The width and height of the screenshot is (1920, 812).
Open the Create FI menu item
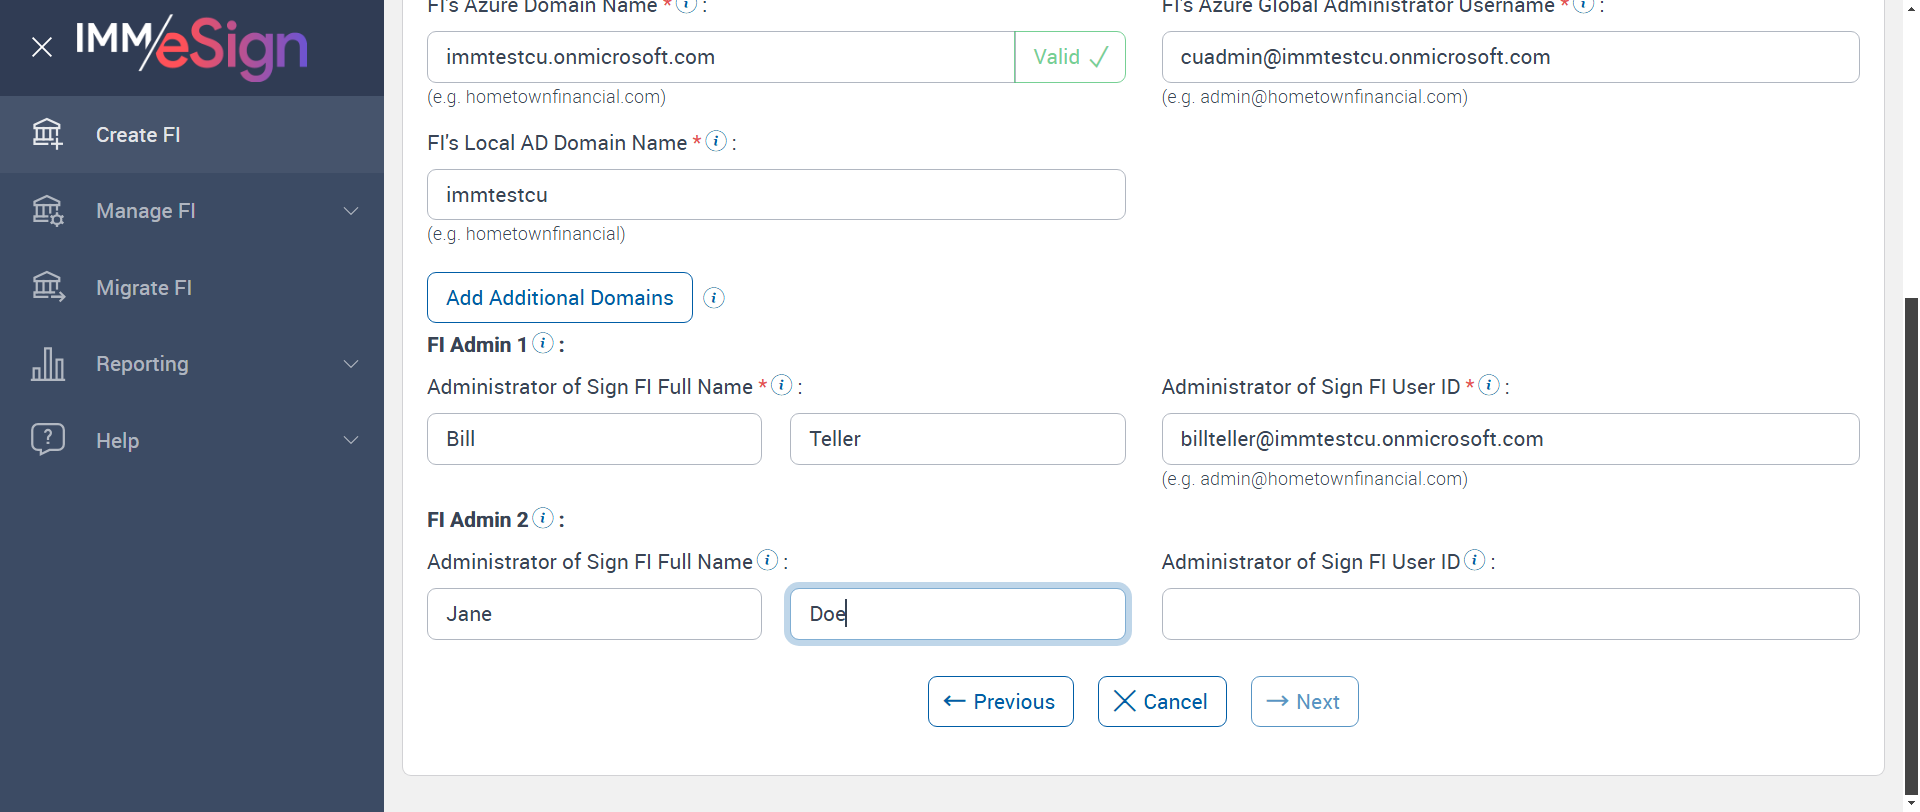tap(138, 135)
